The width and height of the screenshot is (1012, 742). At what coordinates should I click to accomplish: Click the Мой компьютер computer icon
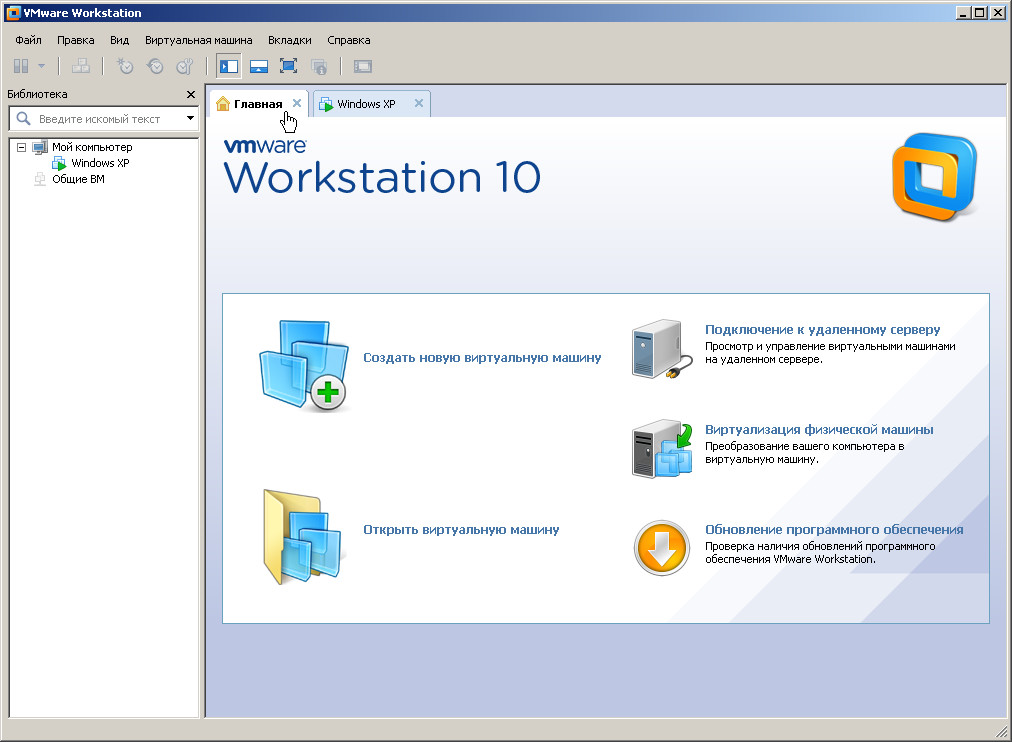tap(40, 147)
